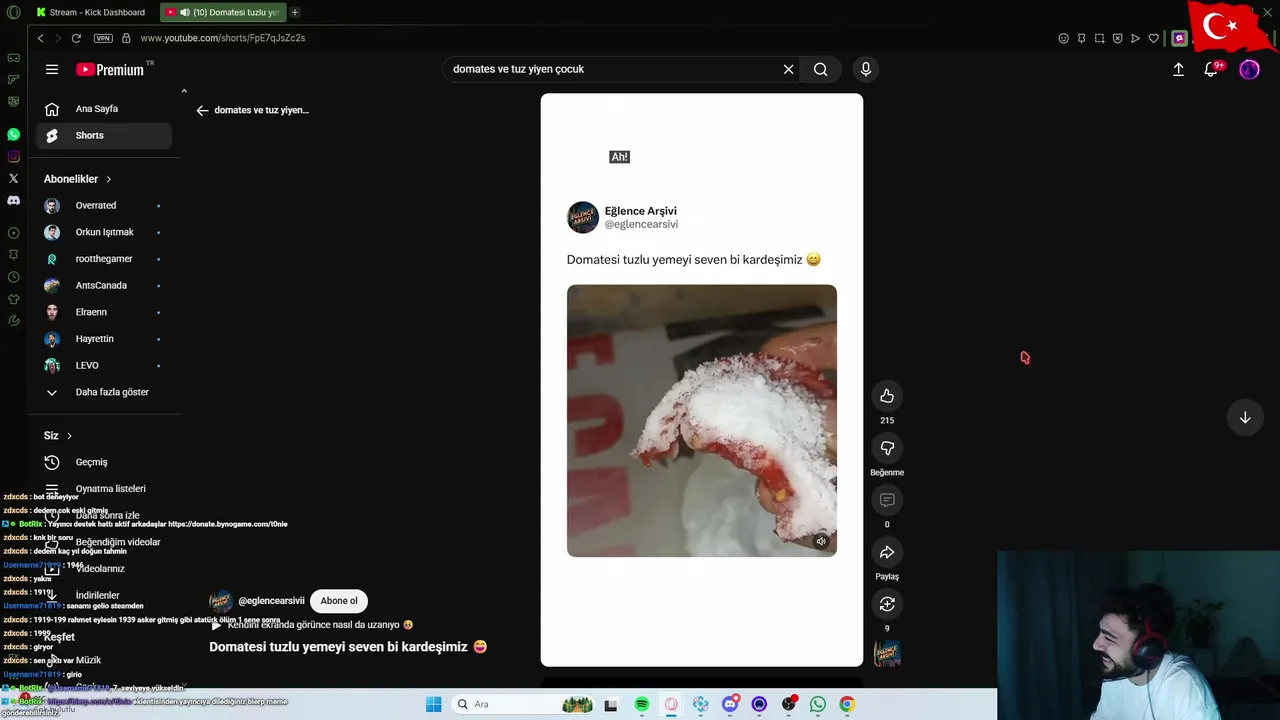Open the @eglencearsivii channel name
Viewport: 1280px width, 720px height.
point(271,601)
